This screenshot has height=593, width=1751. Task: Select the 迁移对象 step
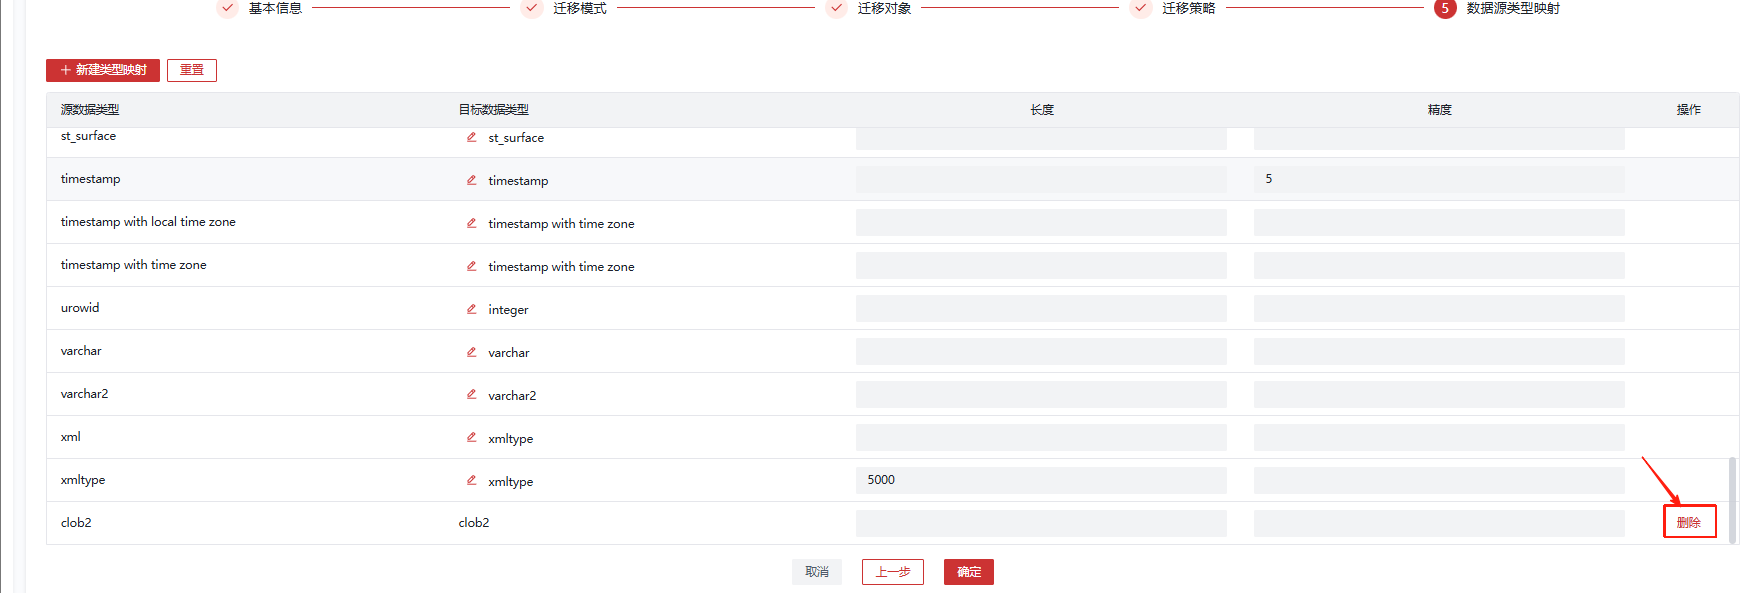(x=884, y=8)
